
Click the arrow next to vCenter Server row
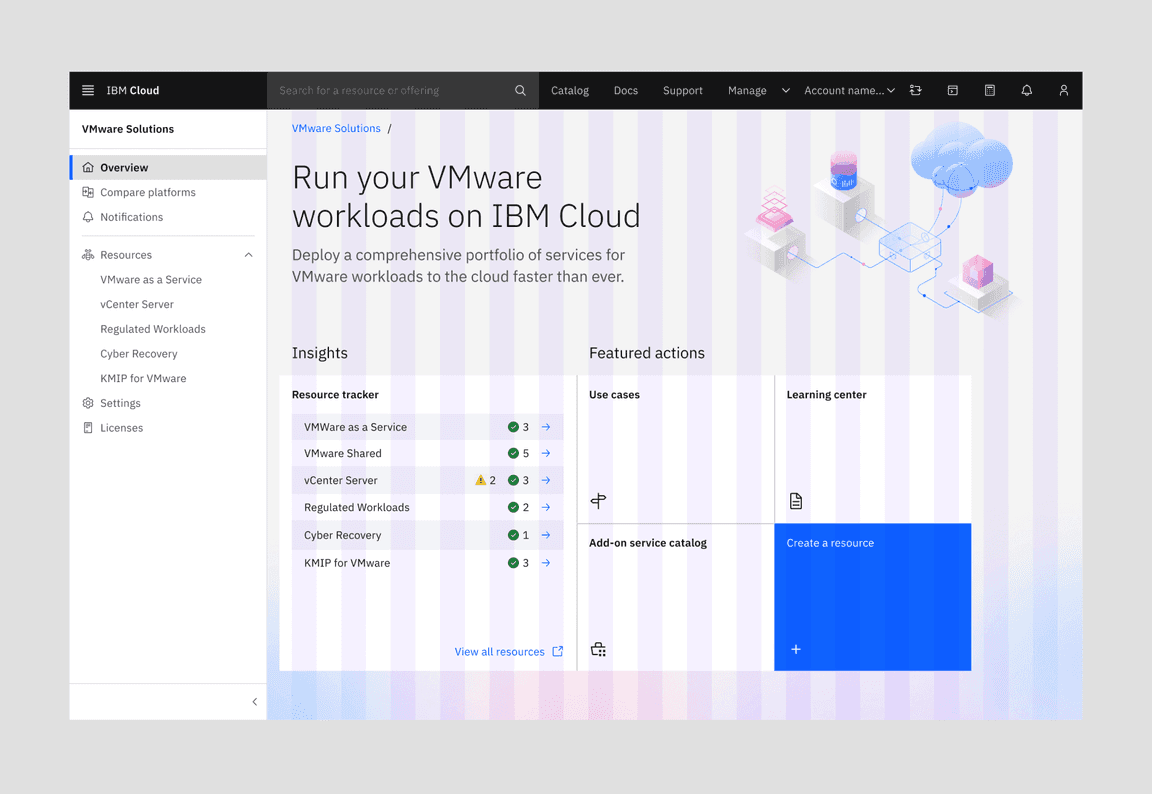[546, 480]
